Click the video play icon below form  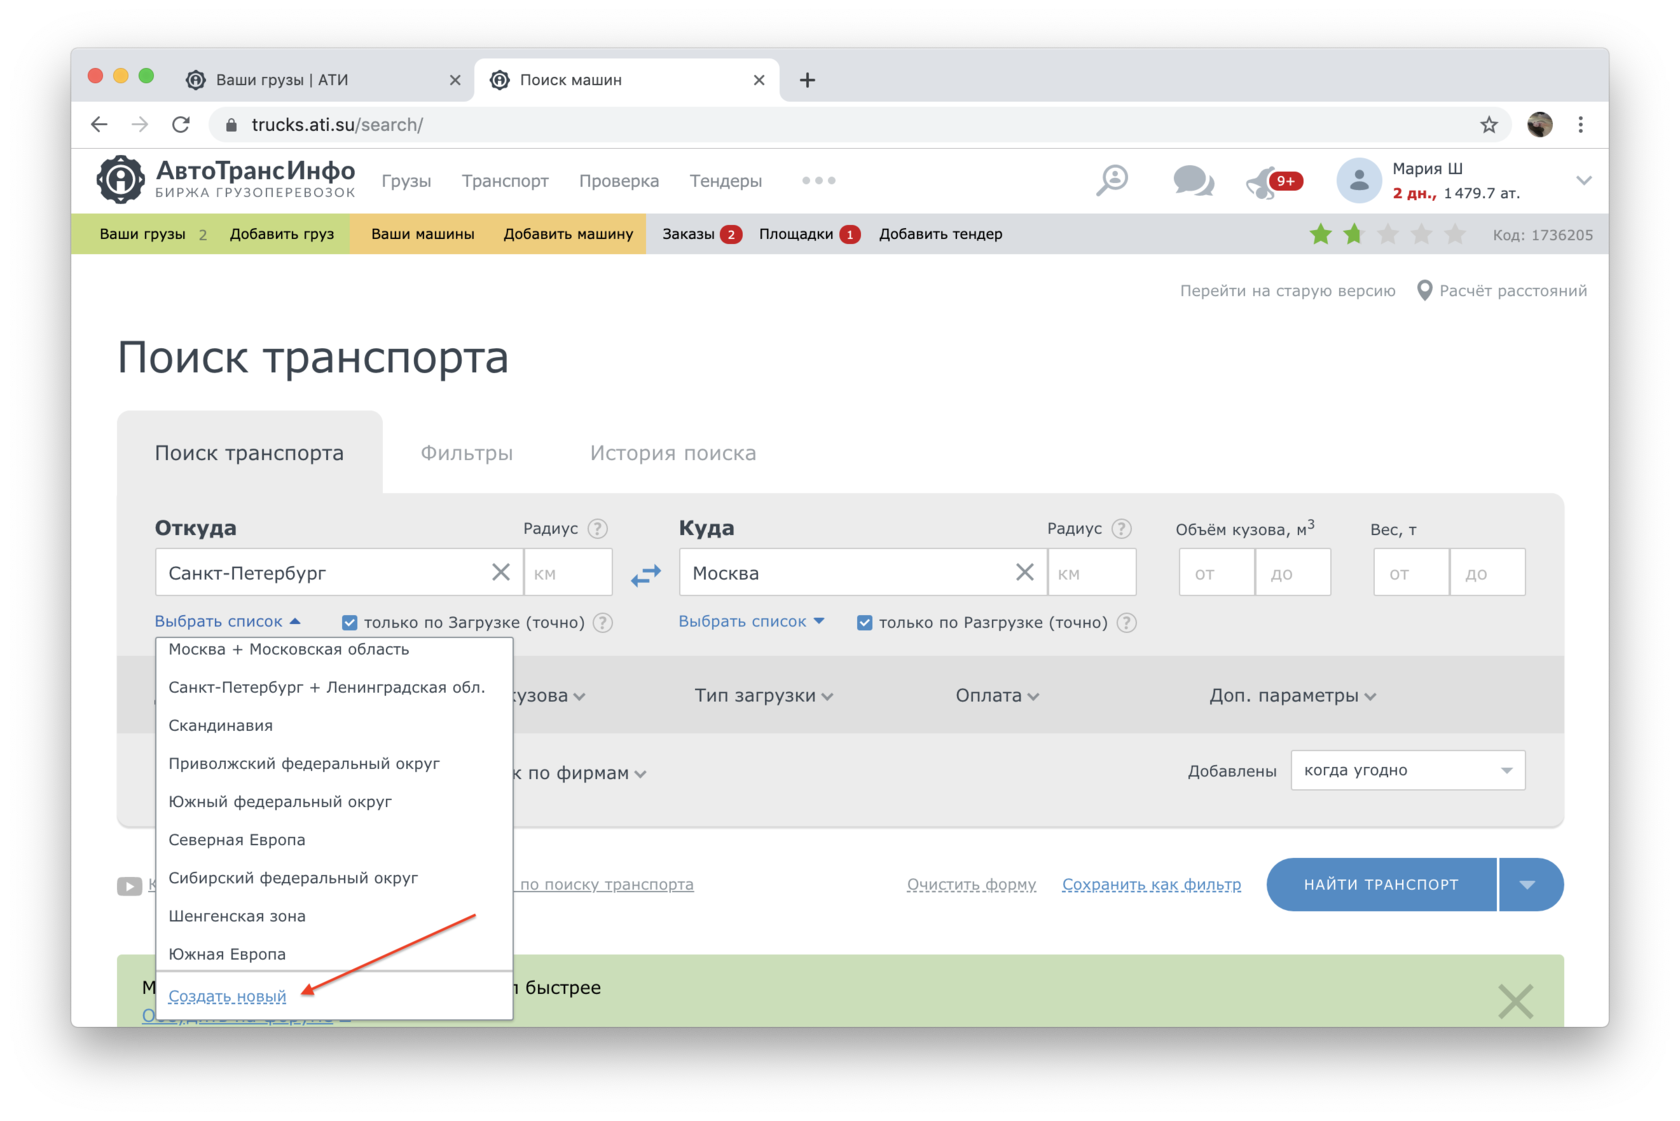129,886
